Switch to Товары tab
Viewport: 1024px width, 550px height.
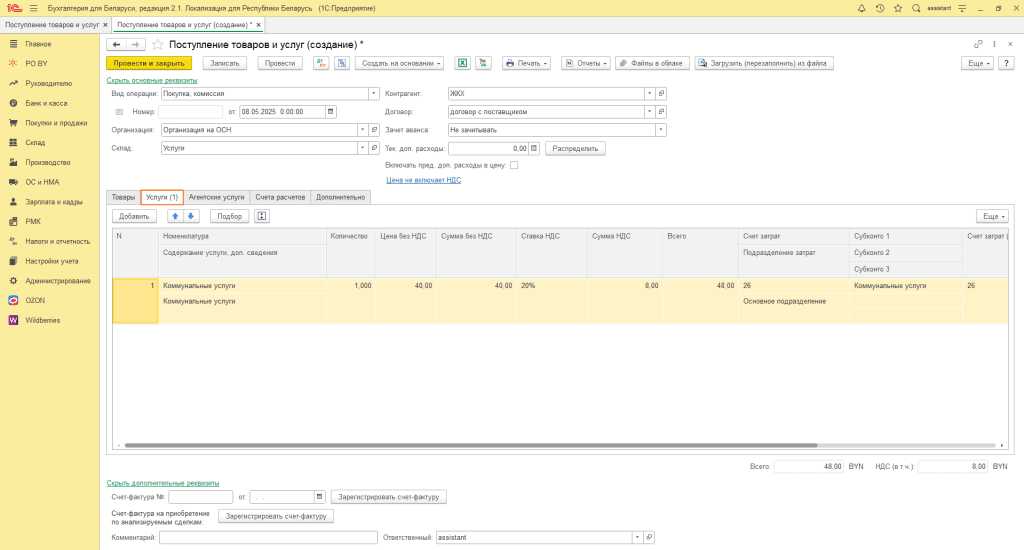(123, 197)
